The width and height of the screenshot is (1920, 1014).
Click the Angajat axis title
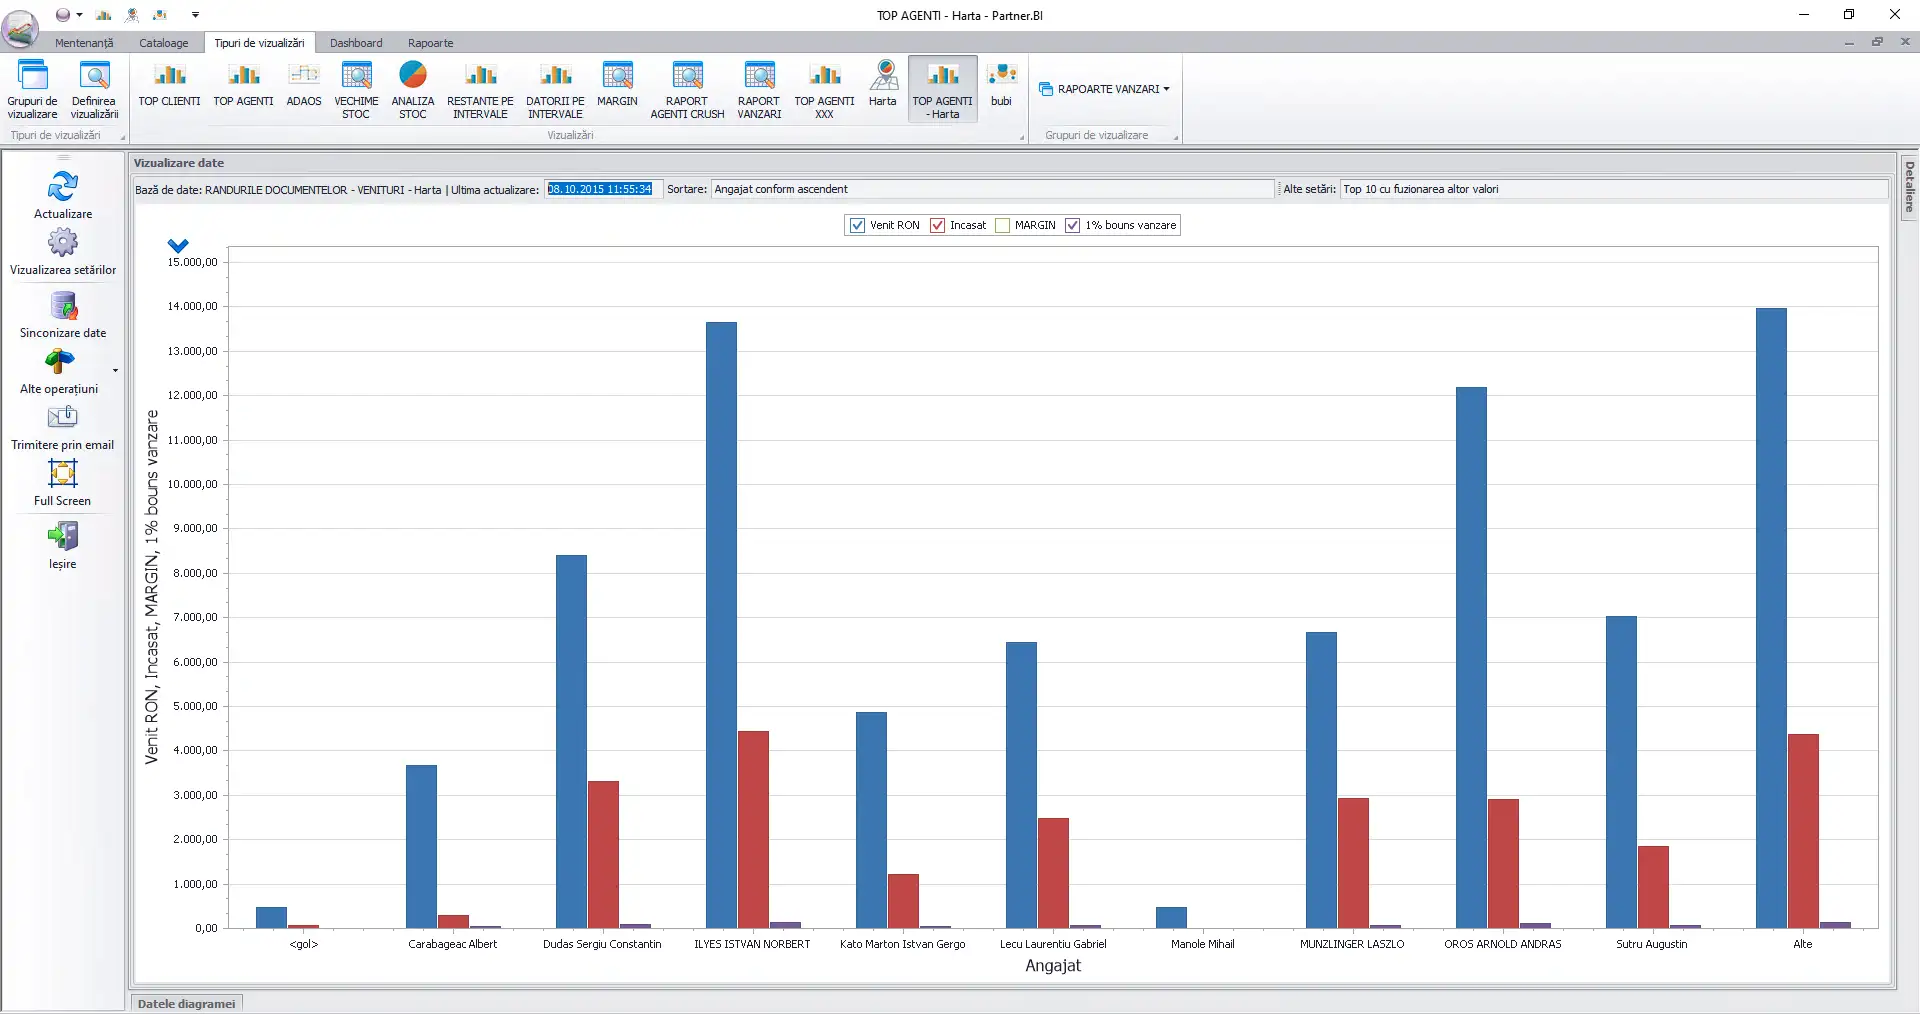(x=1053, y=966)
